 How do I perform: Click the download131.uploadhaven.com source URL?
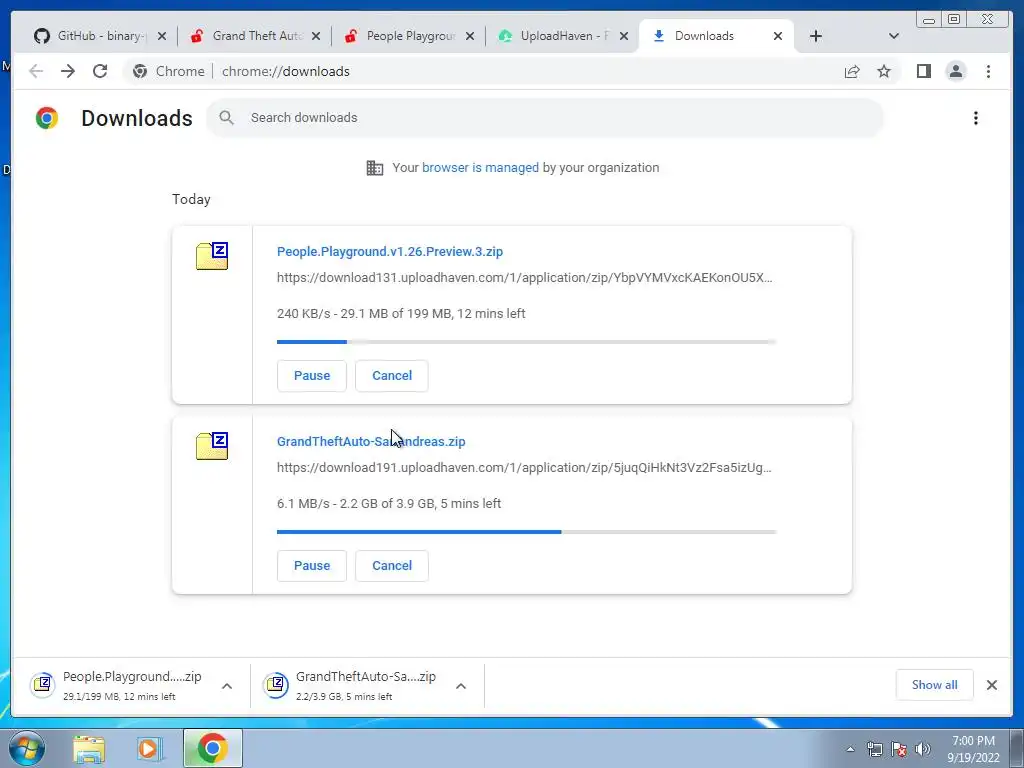tap(524, 278)
